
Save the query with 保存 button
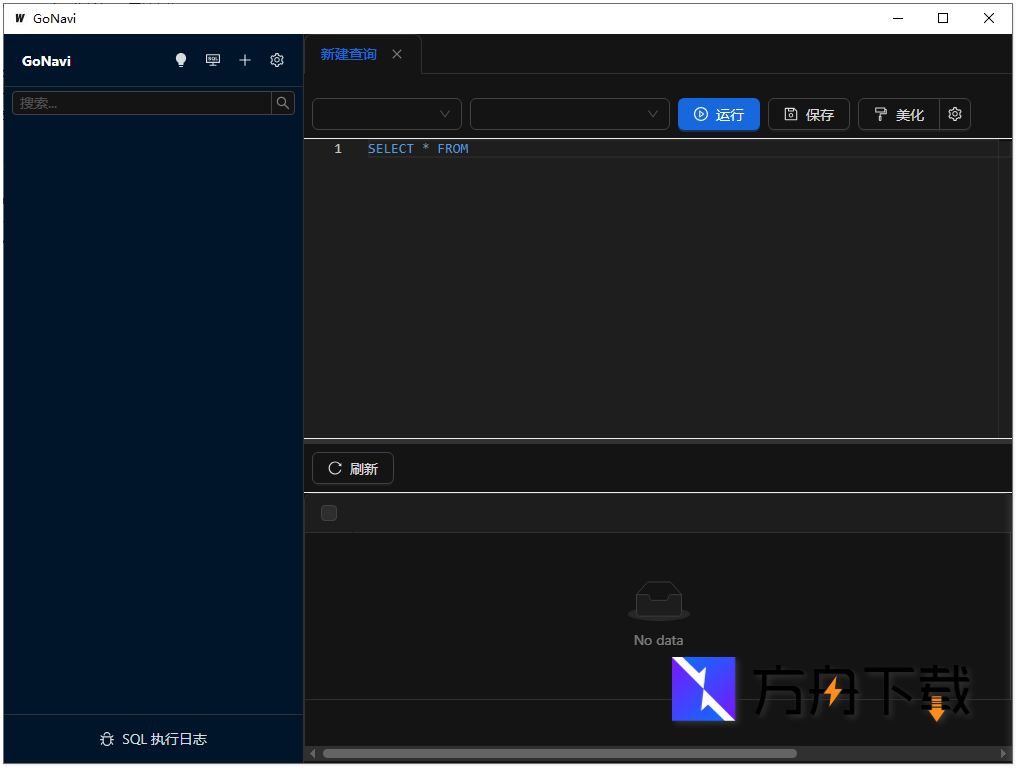click(809, 115)
